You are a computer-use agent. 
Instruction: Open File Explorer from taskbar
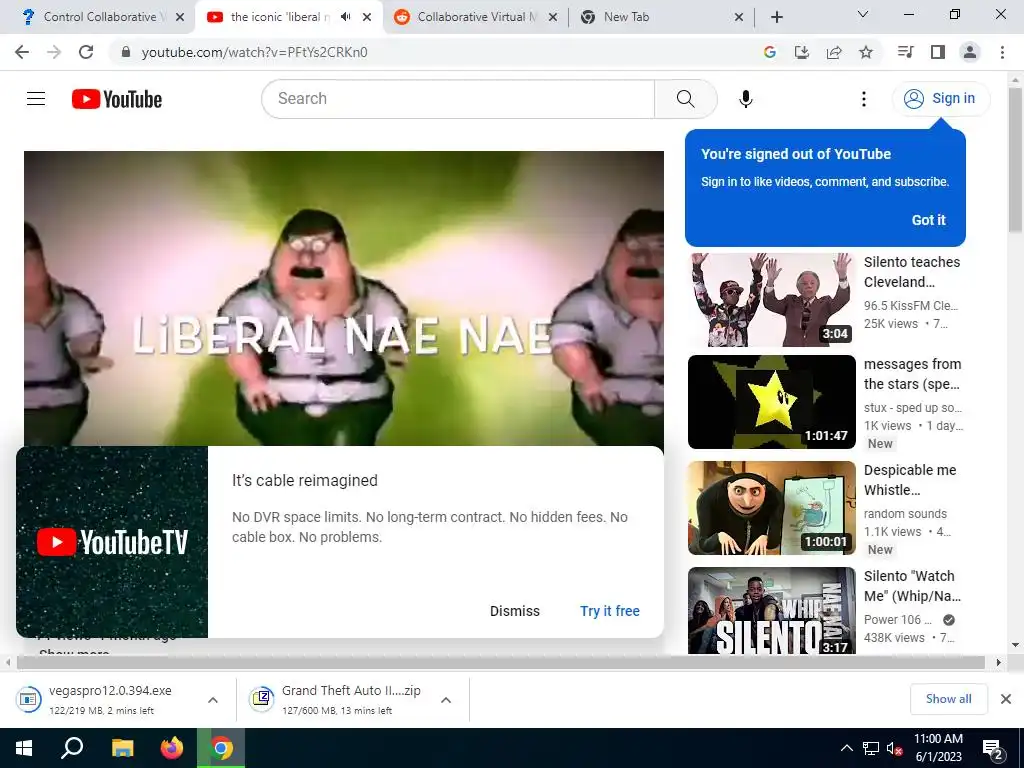click(122, 748)
